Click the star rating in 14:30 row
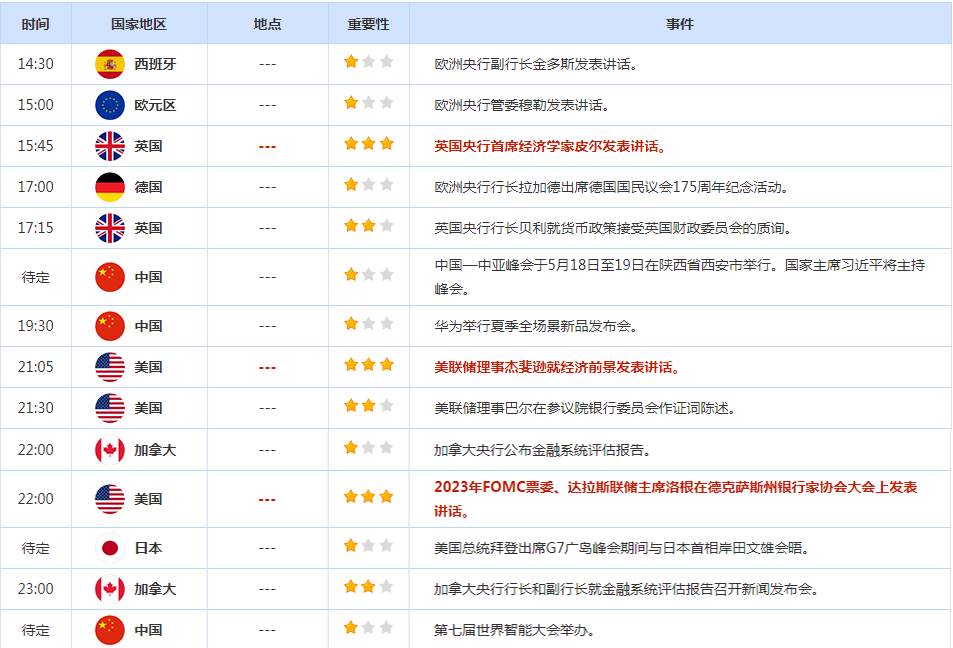953x648 pixels. click(368, 61)
